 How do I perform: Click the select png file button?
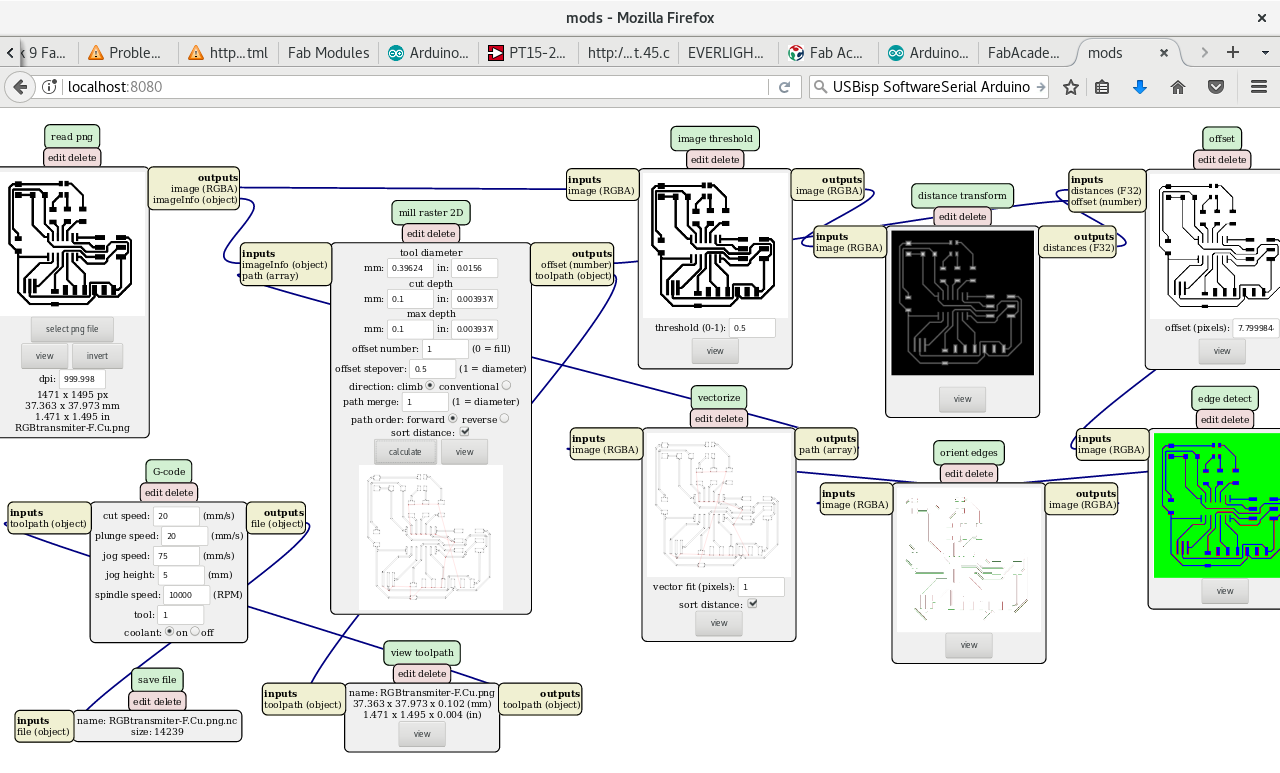click(x=72, y=329)
